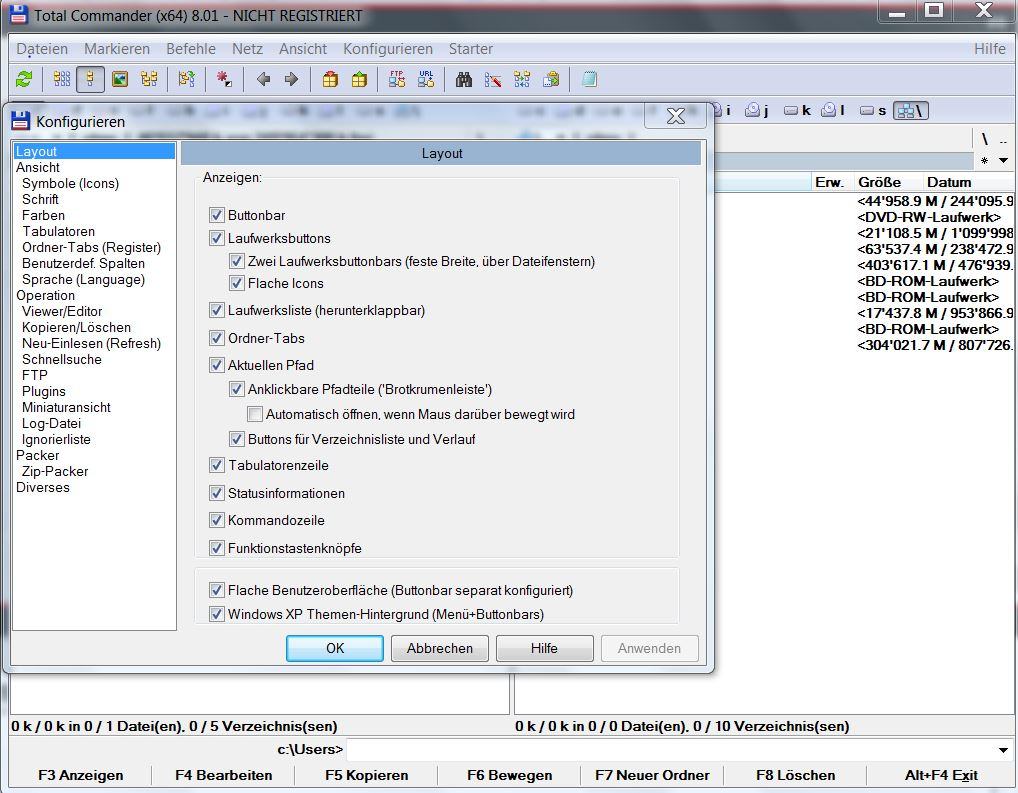Select drive k button
1018x793 pixels.
pos(798,110)
